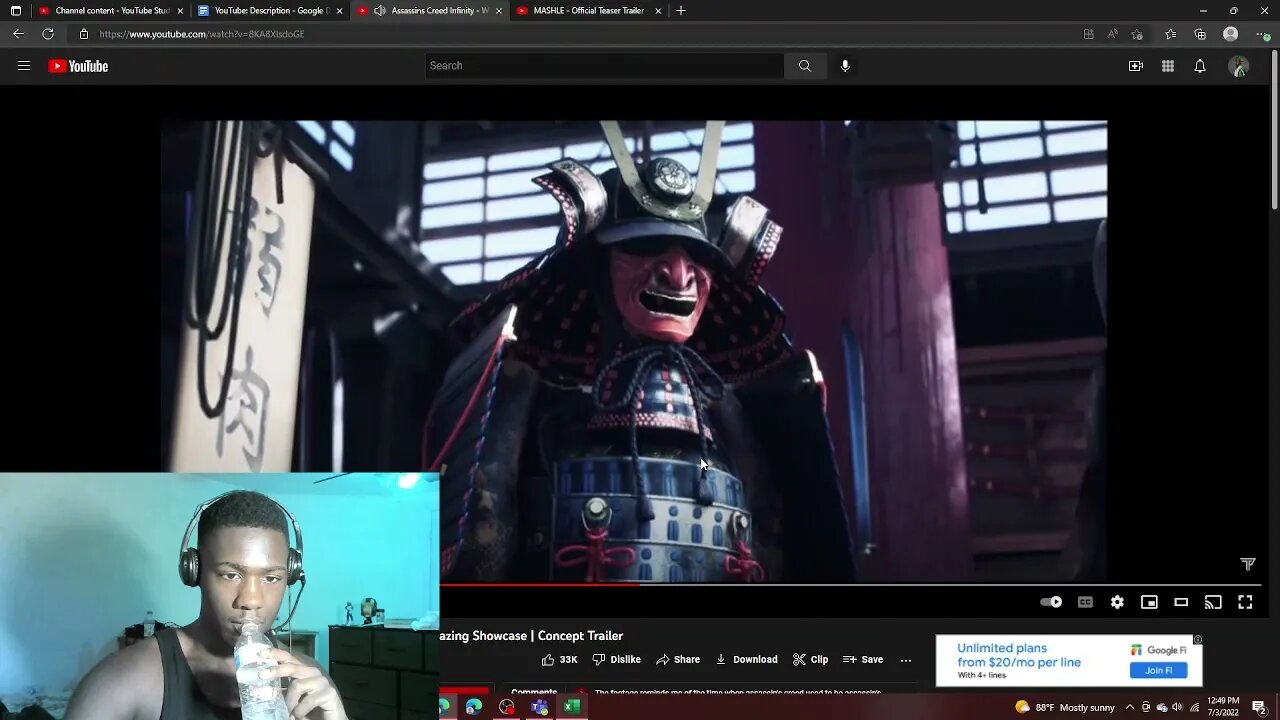The image size is (1280, 720).
Task: Seek using the red video progress bar
Action: click(x=540, y=584)
